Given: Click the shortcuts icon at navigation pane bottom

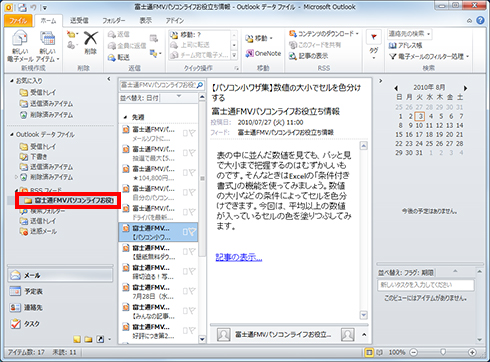Looking at the screenshot, I should (x=100, y=339).
